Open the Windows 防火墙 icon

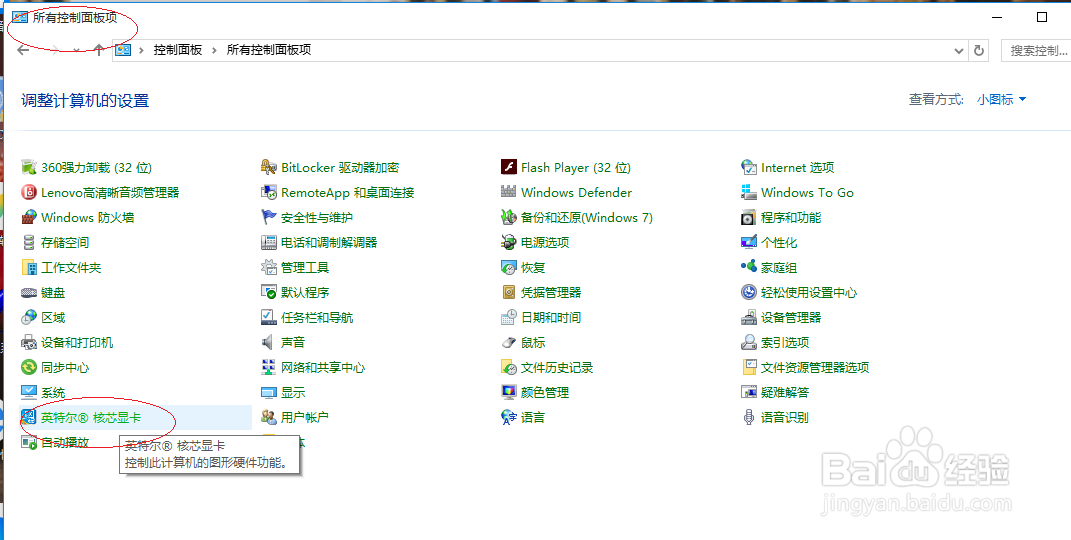(x=29, y=218)
